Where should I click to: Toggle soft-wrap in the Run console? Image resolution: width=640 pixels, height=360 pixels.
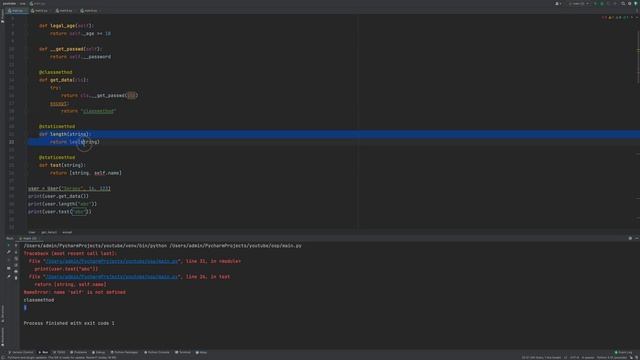tap(16, 259)
